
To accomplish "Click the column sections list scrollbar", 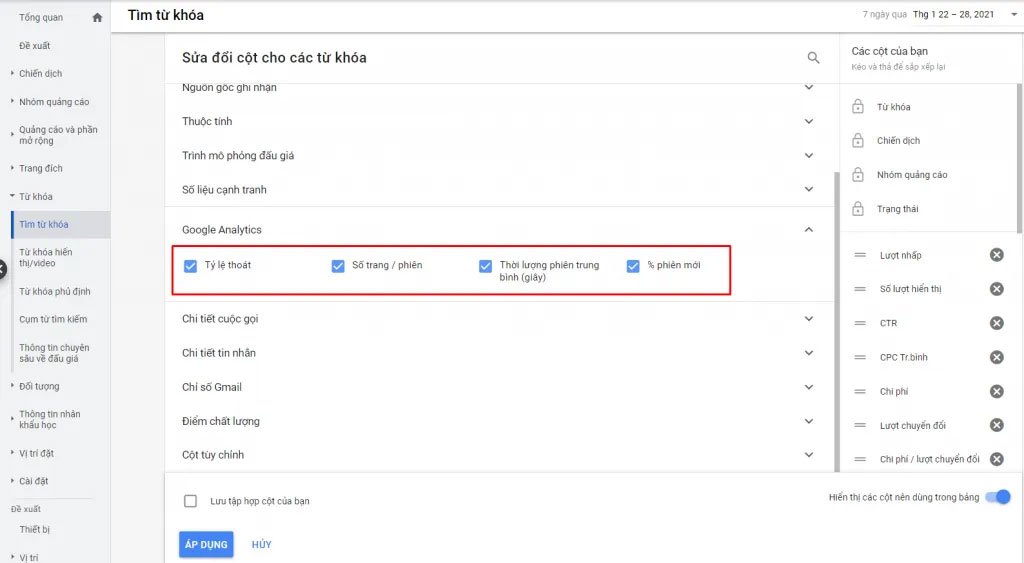I will (x=837, y=321).
